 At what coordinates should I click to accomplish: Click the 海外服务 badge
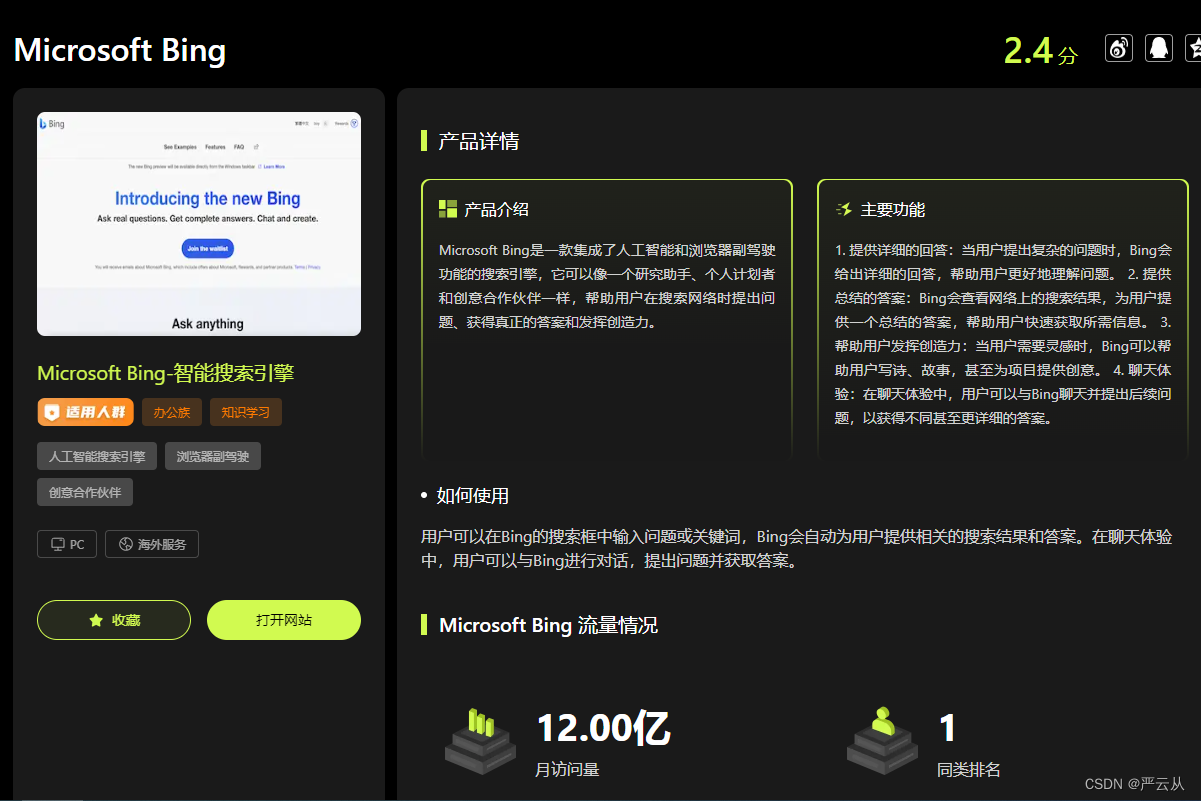[x=152, y=544]
